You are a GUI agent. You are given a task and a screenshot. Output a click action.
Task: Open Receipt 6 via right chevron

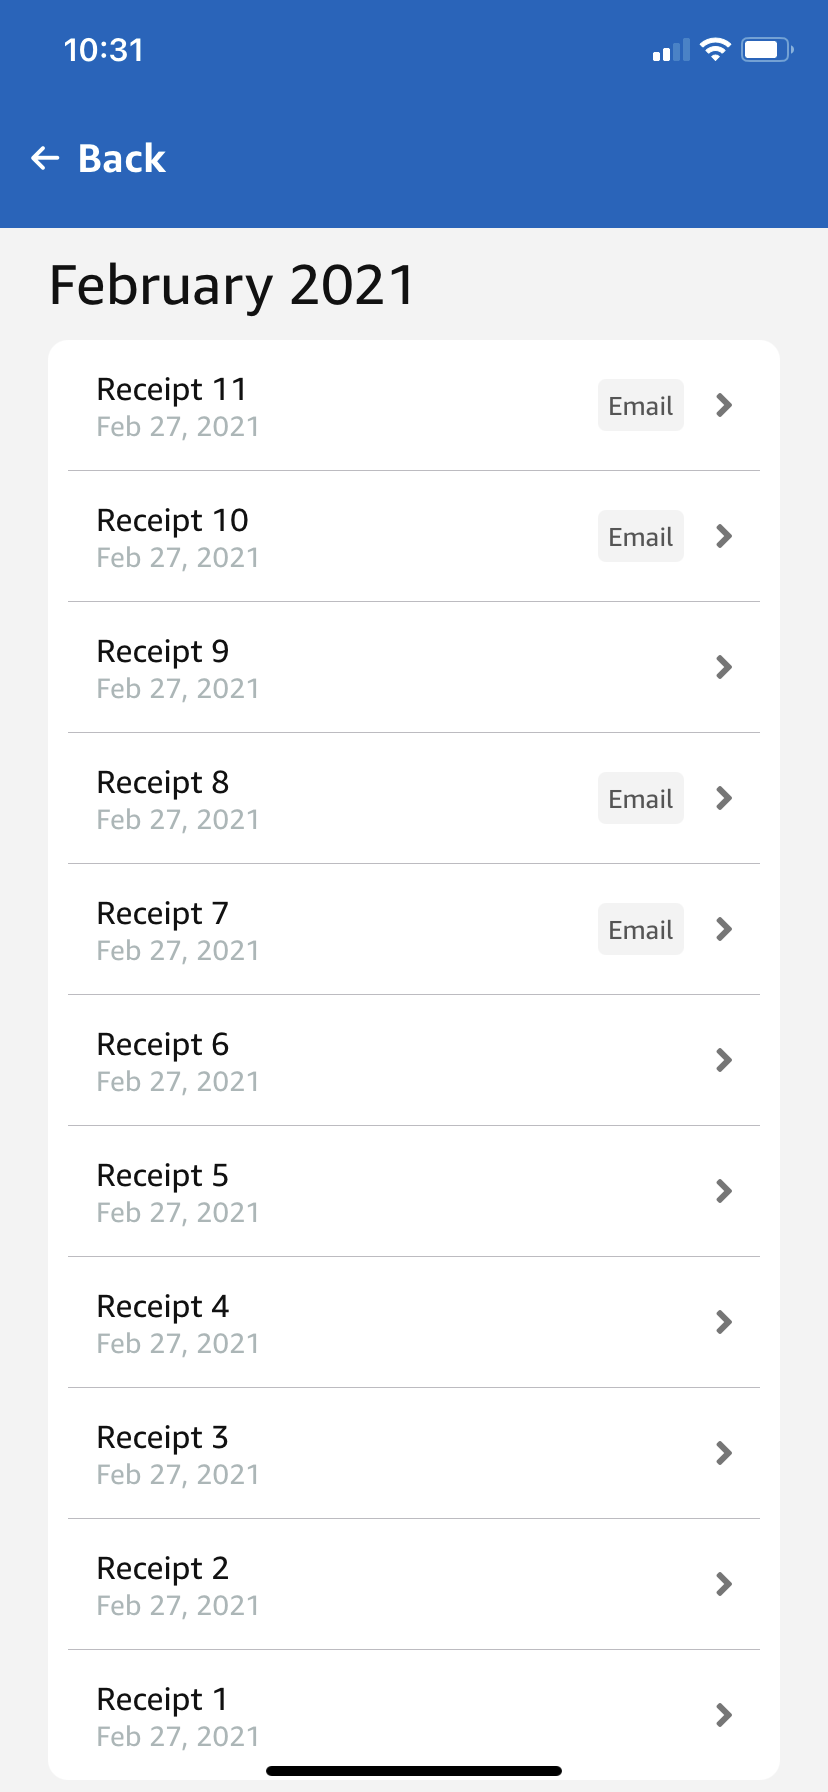(725, 1060)
